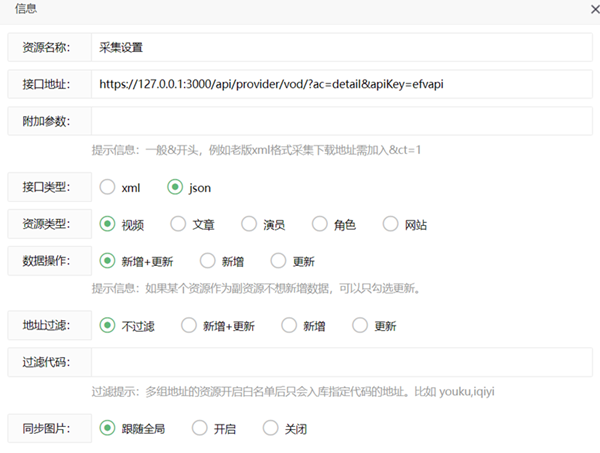600x453 pixels.
Task: Select 跟随全局 for 同步图片
Action: [x=108, y=428]
